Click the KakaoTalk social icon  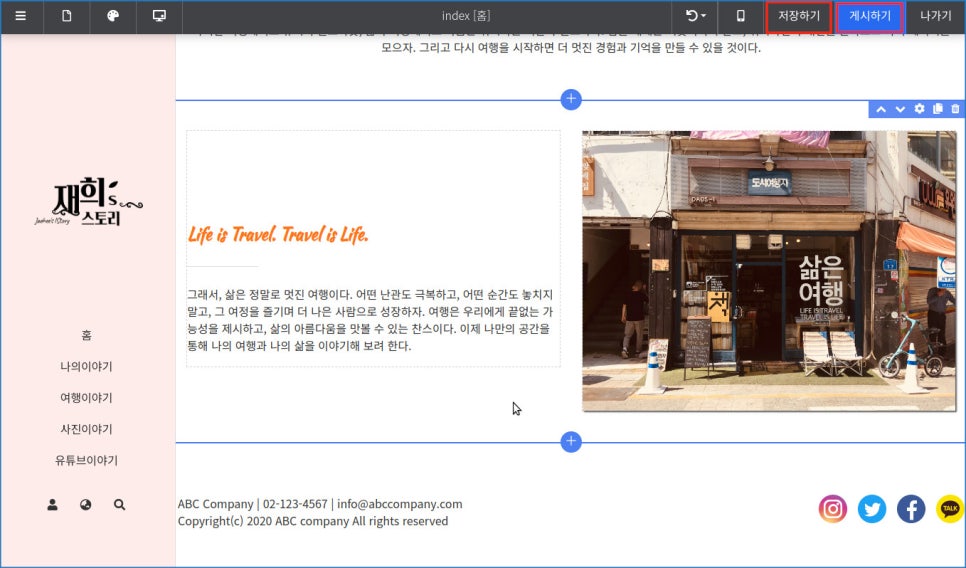click(950, 509)
